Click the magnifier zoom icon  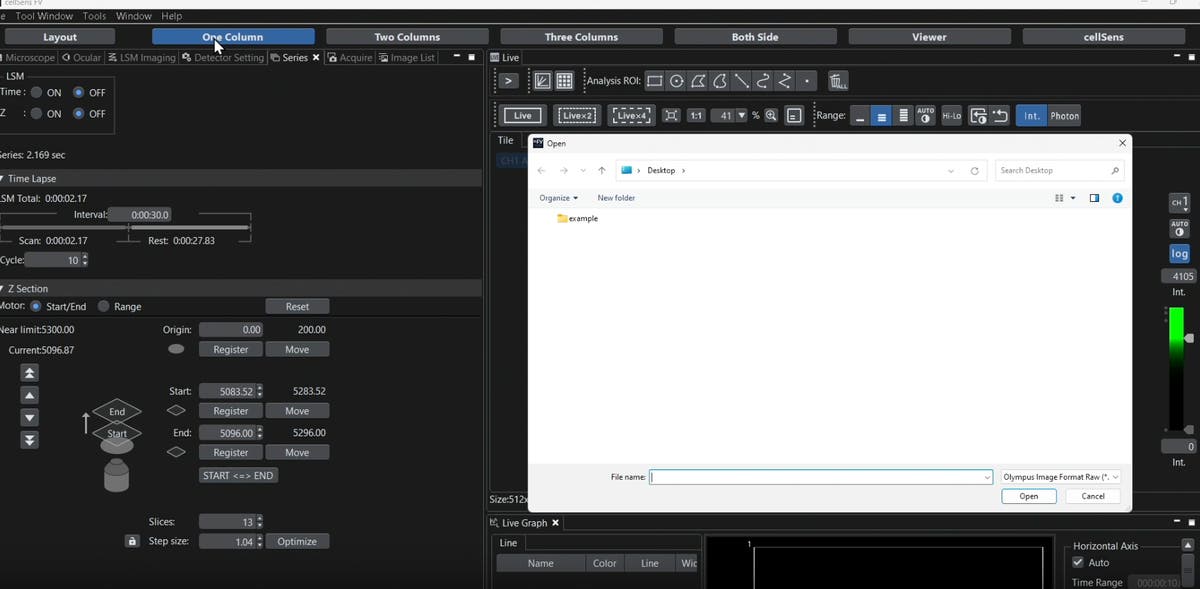770,115
